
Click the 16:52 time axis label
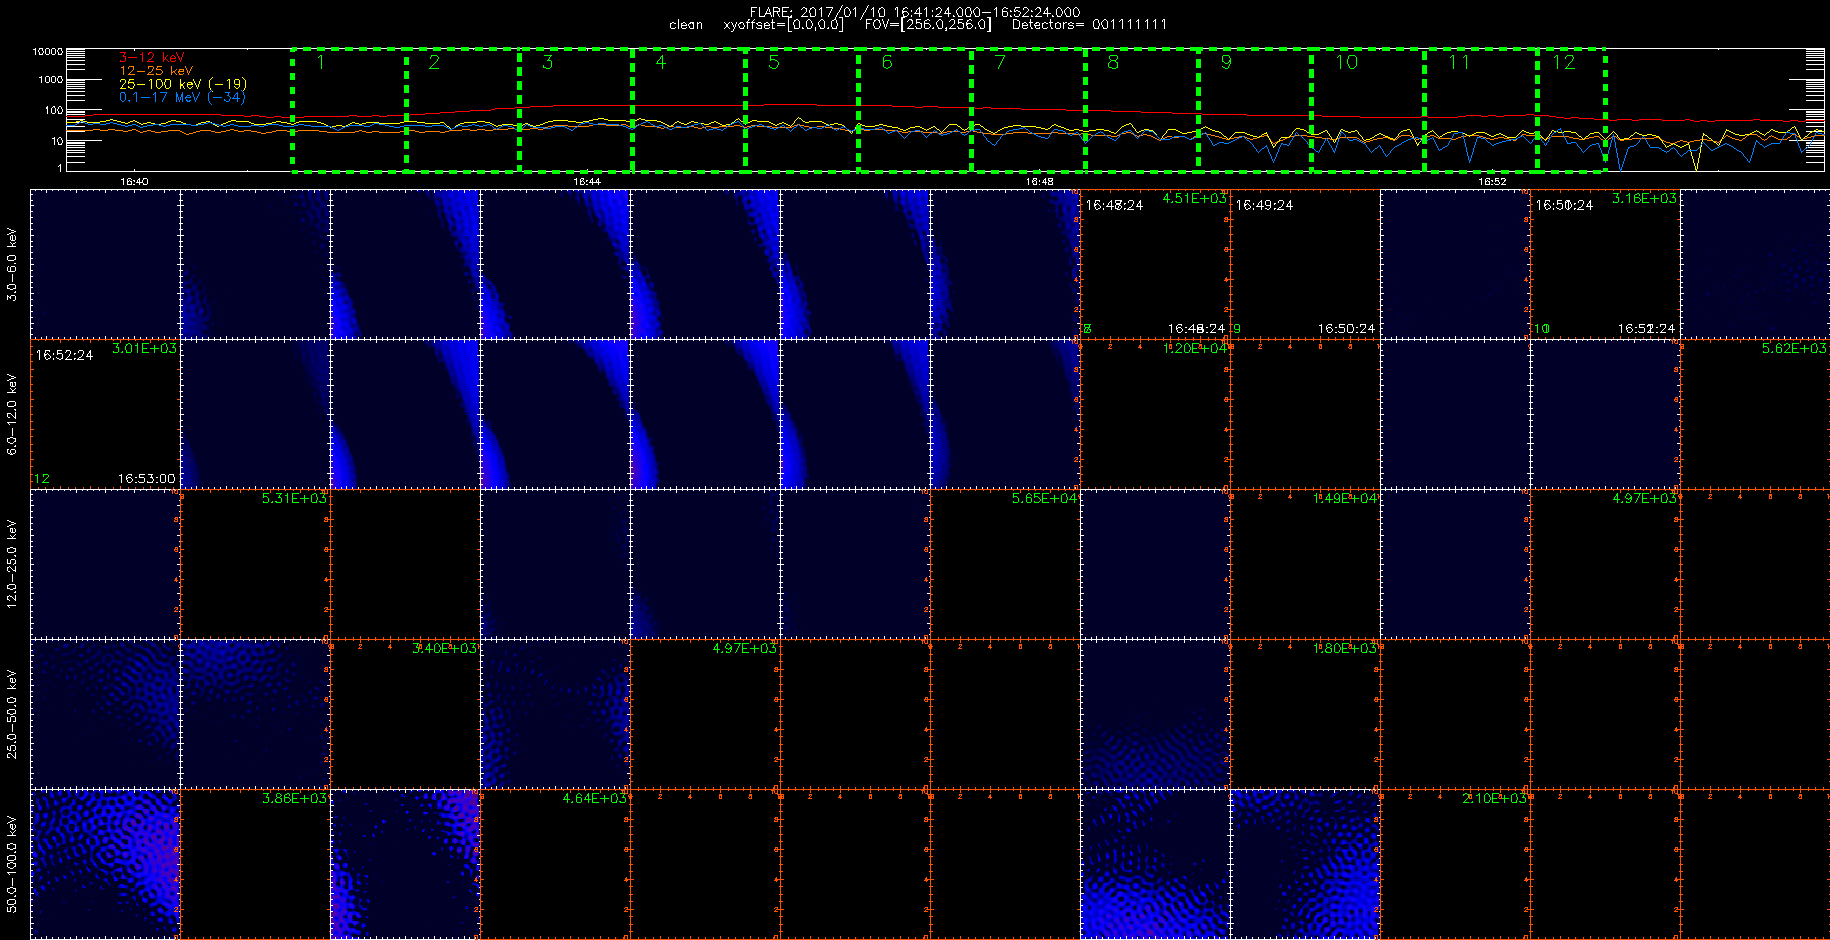tap(1492, 182)
